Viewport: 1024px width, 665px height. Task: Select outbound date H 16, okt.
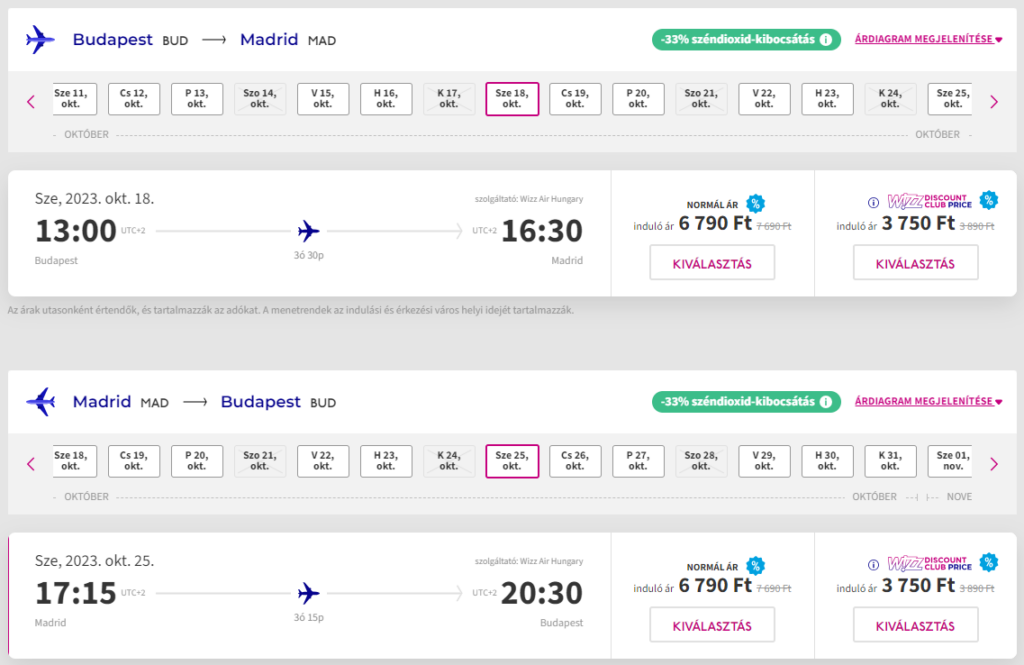386,99
